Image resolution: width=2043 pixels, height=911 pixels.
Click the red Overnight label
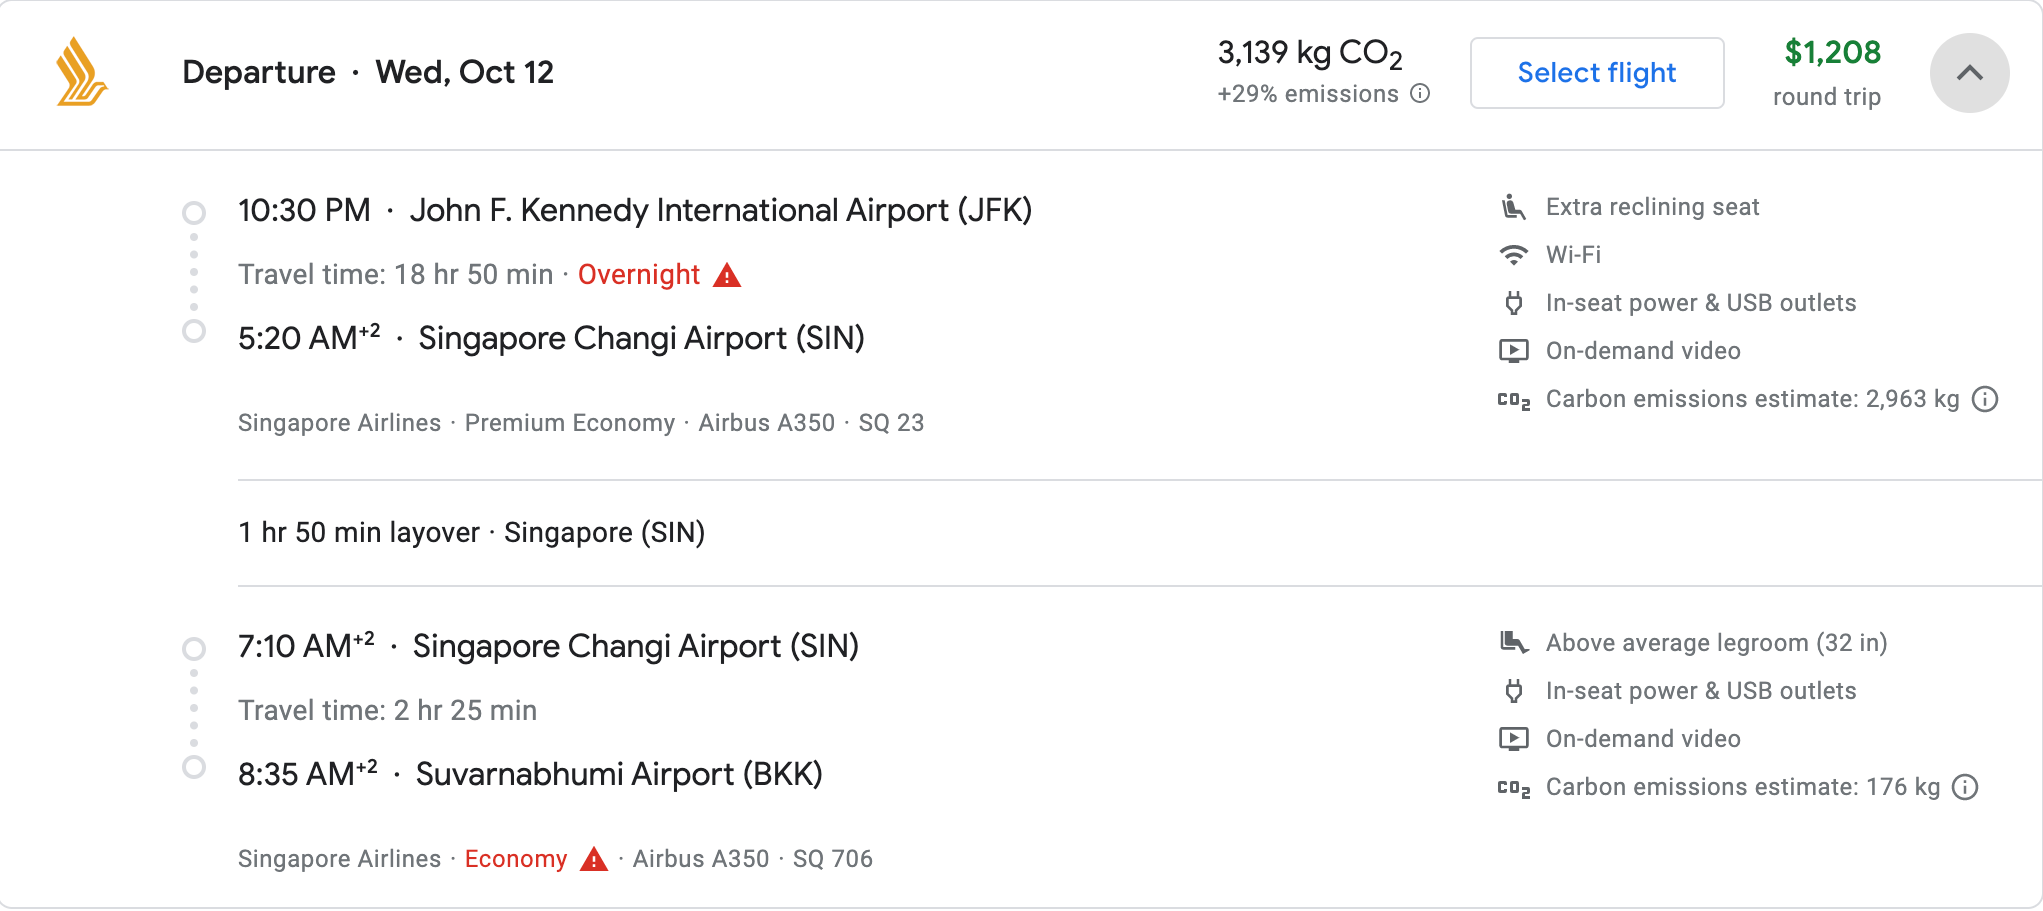click(x=639, y=275)
